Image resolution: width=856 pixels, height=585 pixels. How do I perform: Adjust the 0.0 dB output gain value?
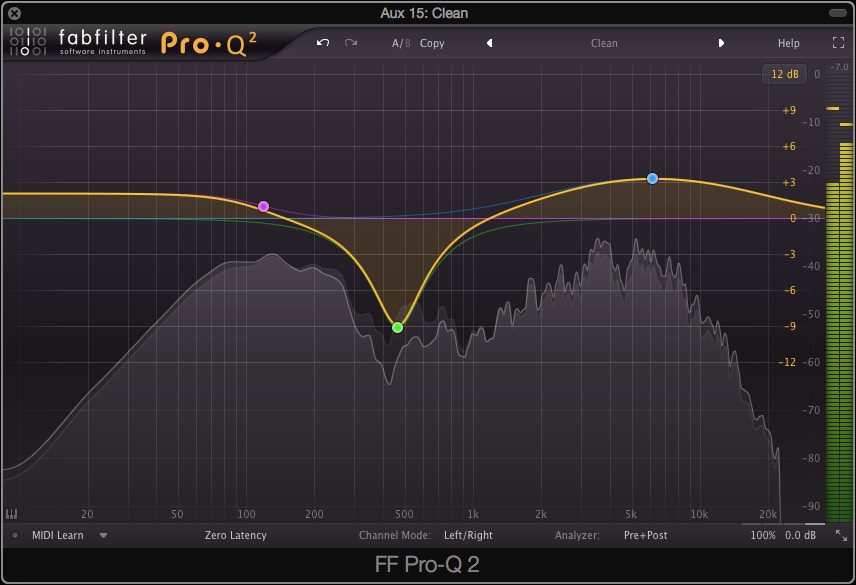(800, 535)
